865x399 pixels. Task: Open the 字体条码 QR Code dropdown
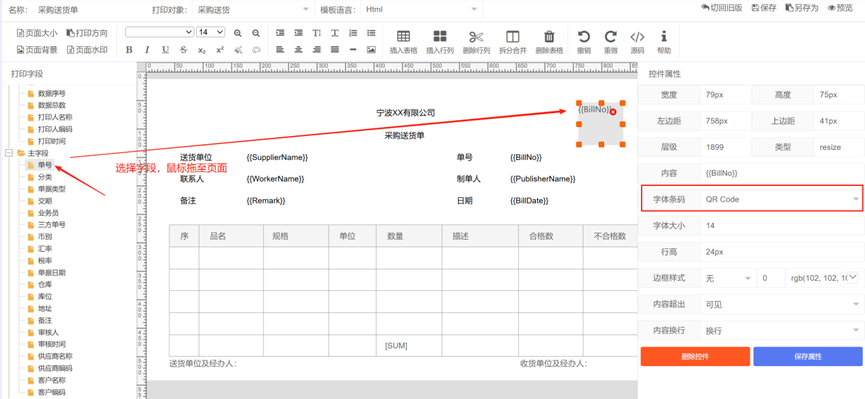click(x=781, y=199)
